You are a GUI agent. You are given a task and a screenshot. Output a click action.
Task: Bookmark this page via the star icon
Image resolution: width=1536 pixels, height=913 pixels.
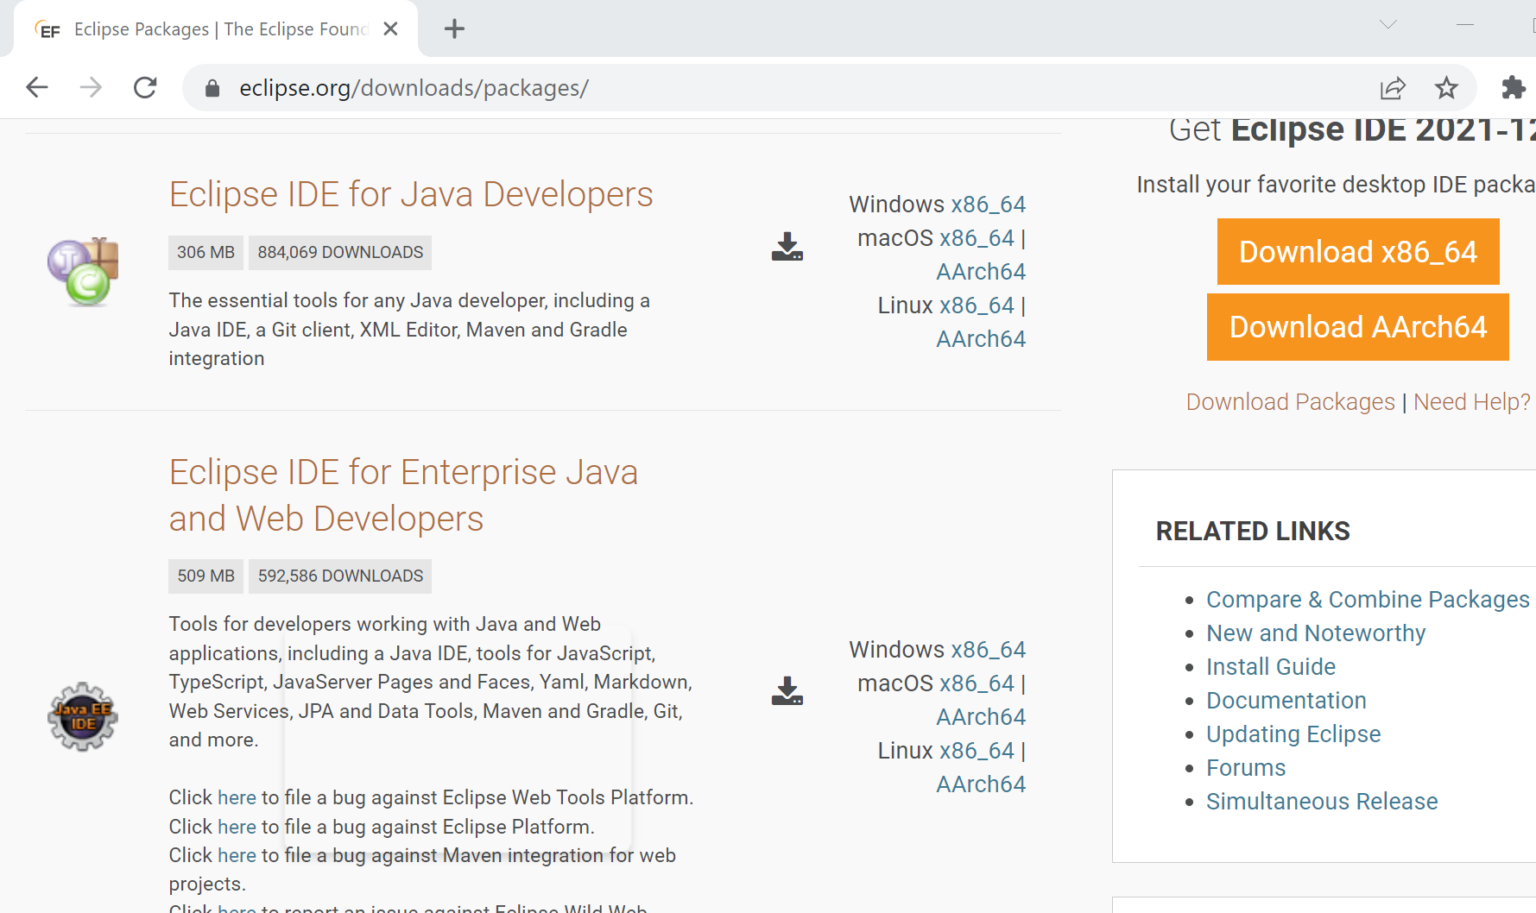(1446, 88)
